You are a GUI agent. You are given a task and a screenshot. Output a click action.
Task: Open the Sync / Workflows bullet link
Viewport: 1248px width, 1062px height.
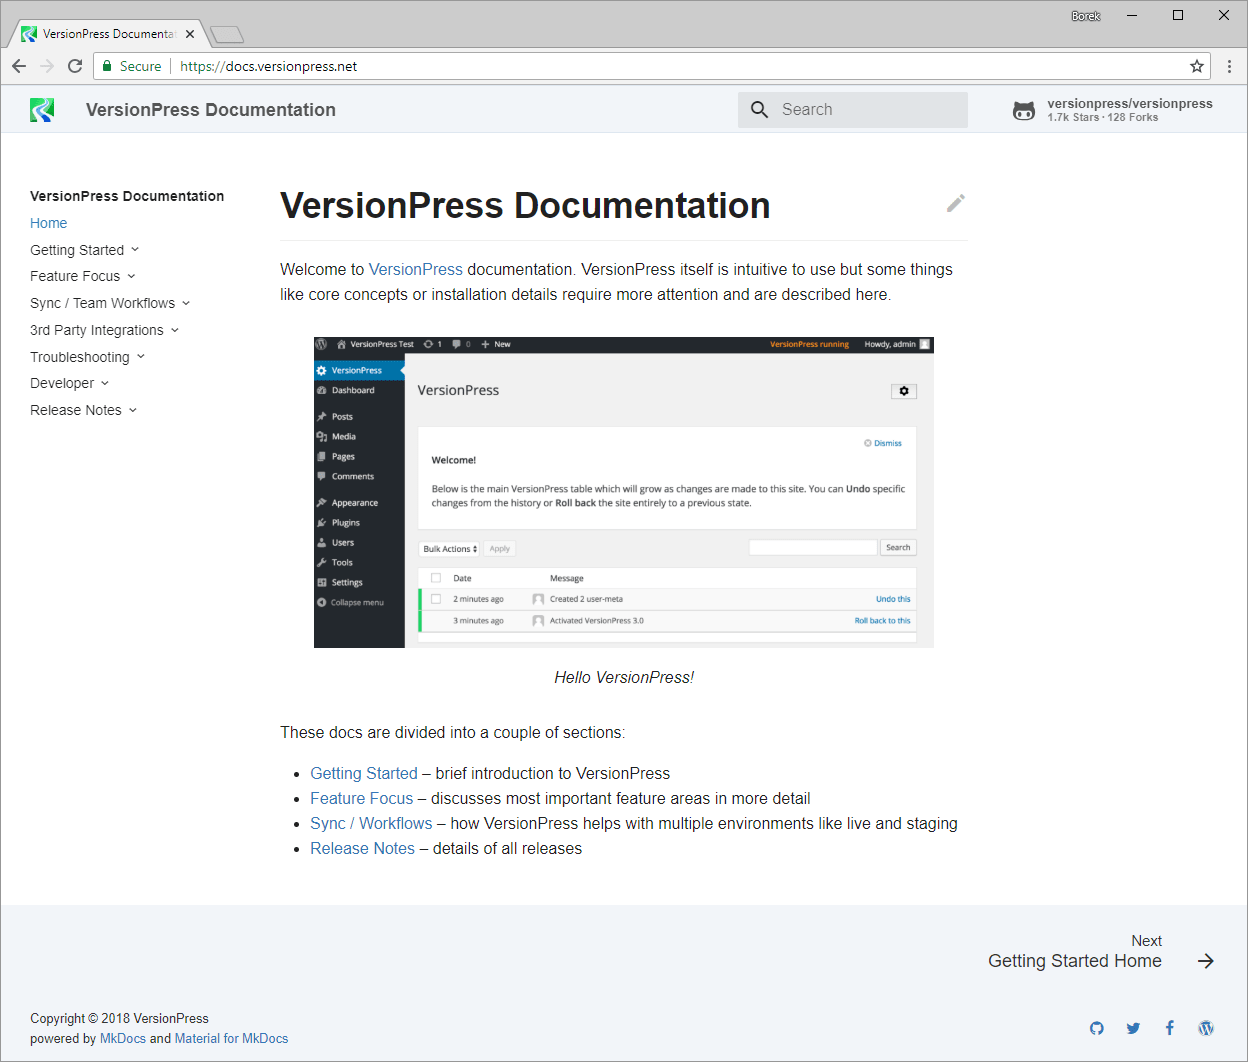pos(371,823)
